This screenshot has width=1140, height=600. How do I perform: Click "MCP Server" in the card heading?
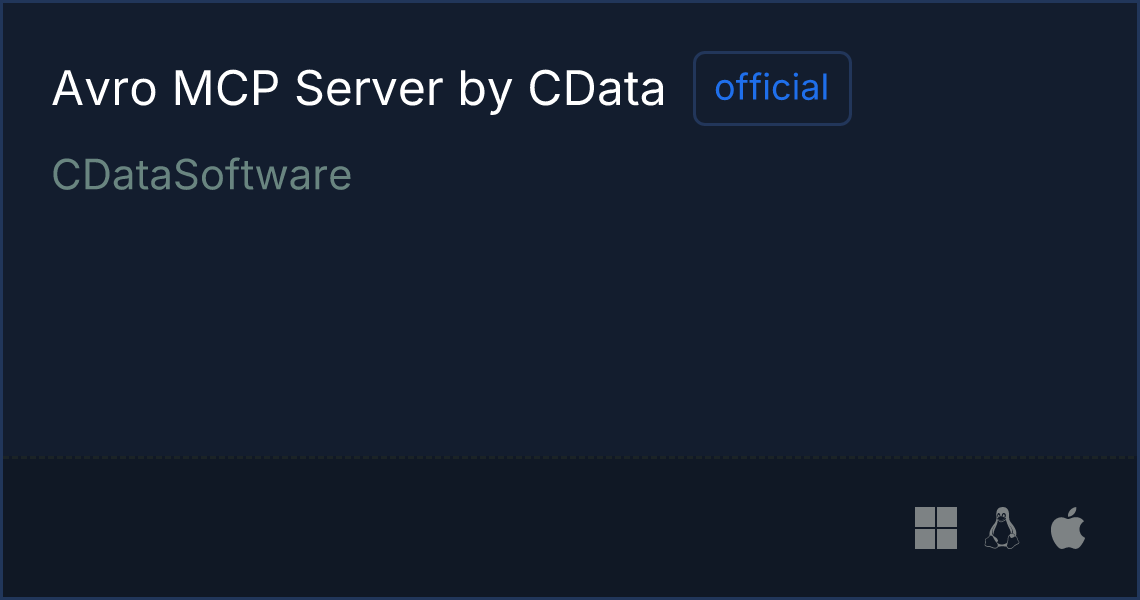(308, 89)
